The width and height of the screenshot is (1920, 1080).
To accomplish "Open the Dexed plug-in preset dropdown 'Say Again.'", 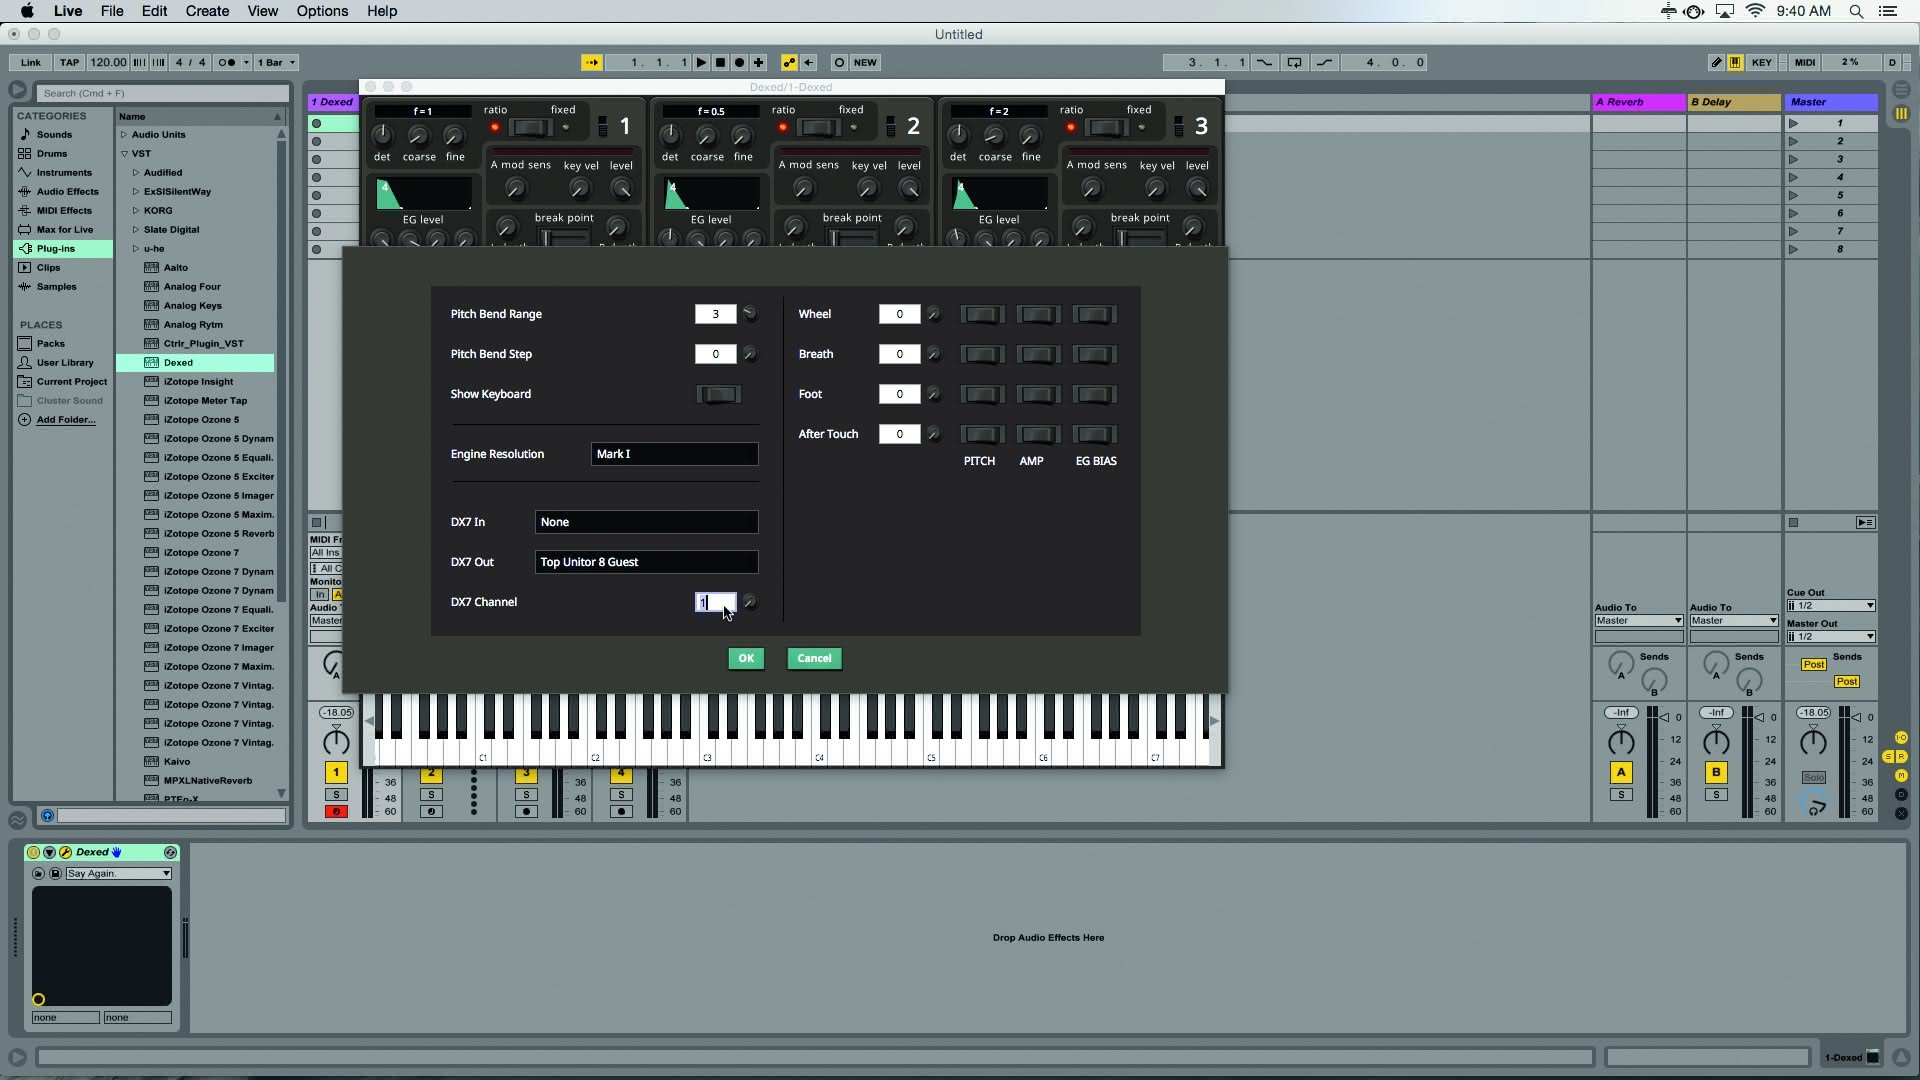I will [118, 873].
